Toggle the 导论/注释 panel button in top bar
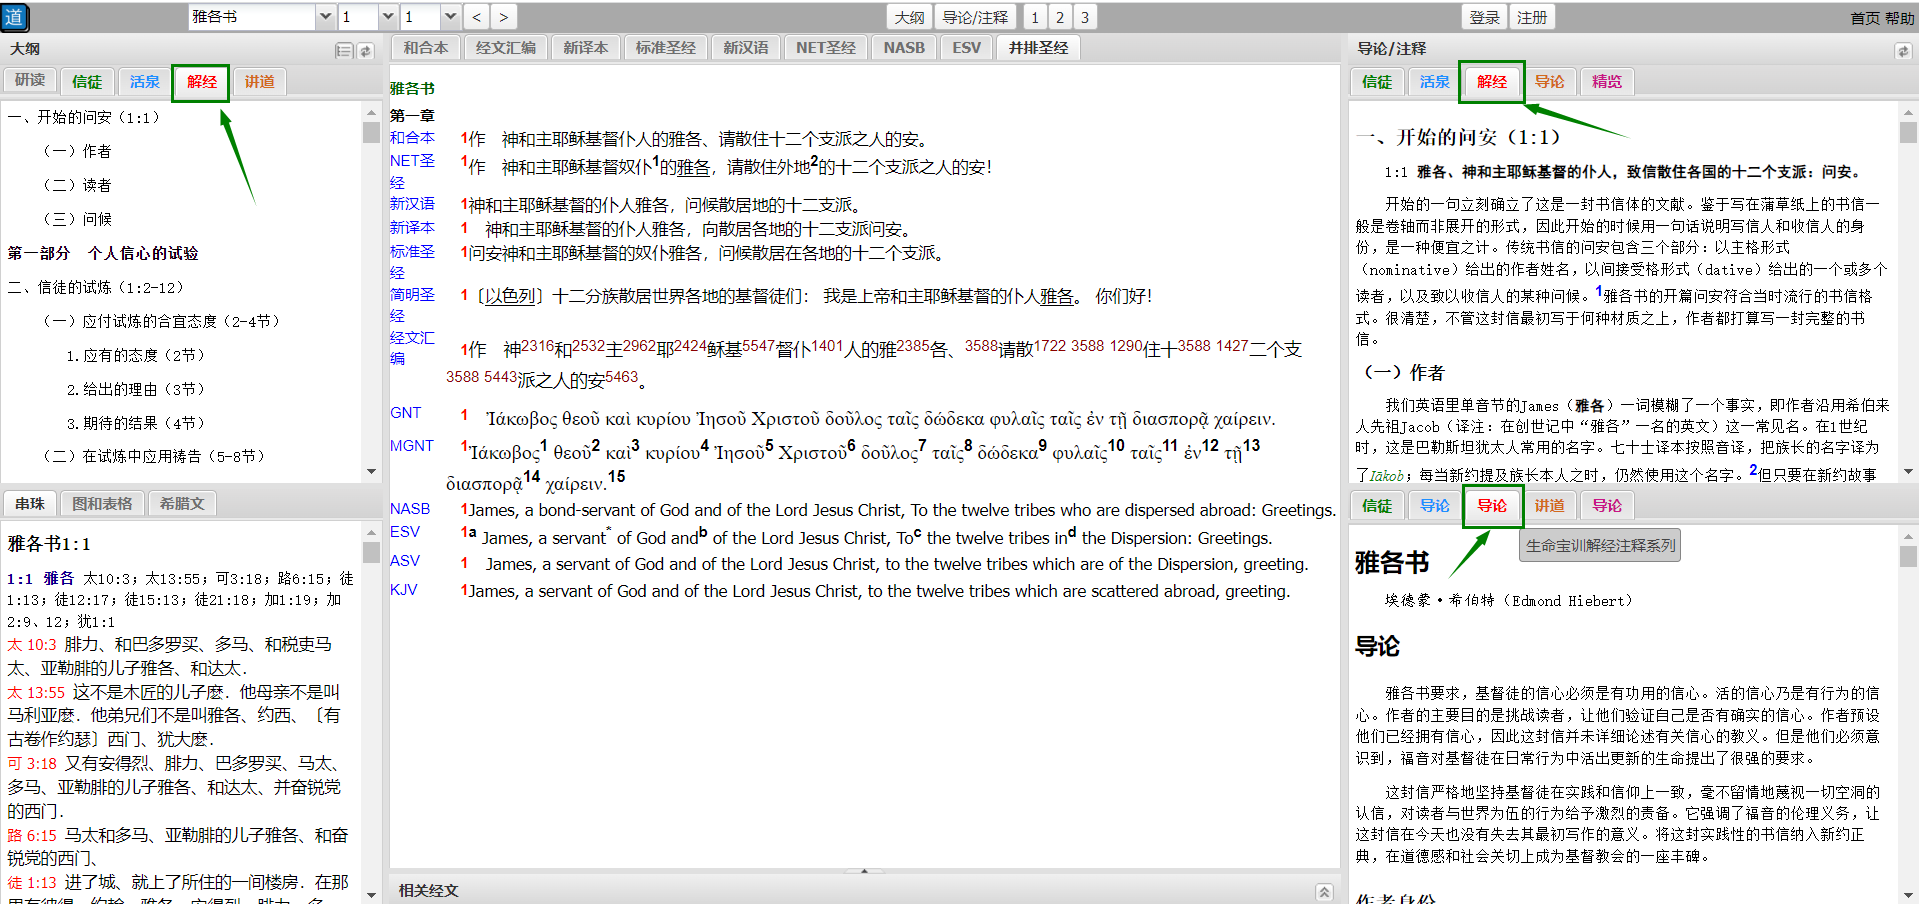 (975, 17)
